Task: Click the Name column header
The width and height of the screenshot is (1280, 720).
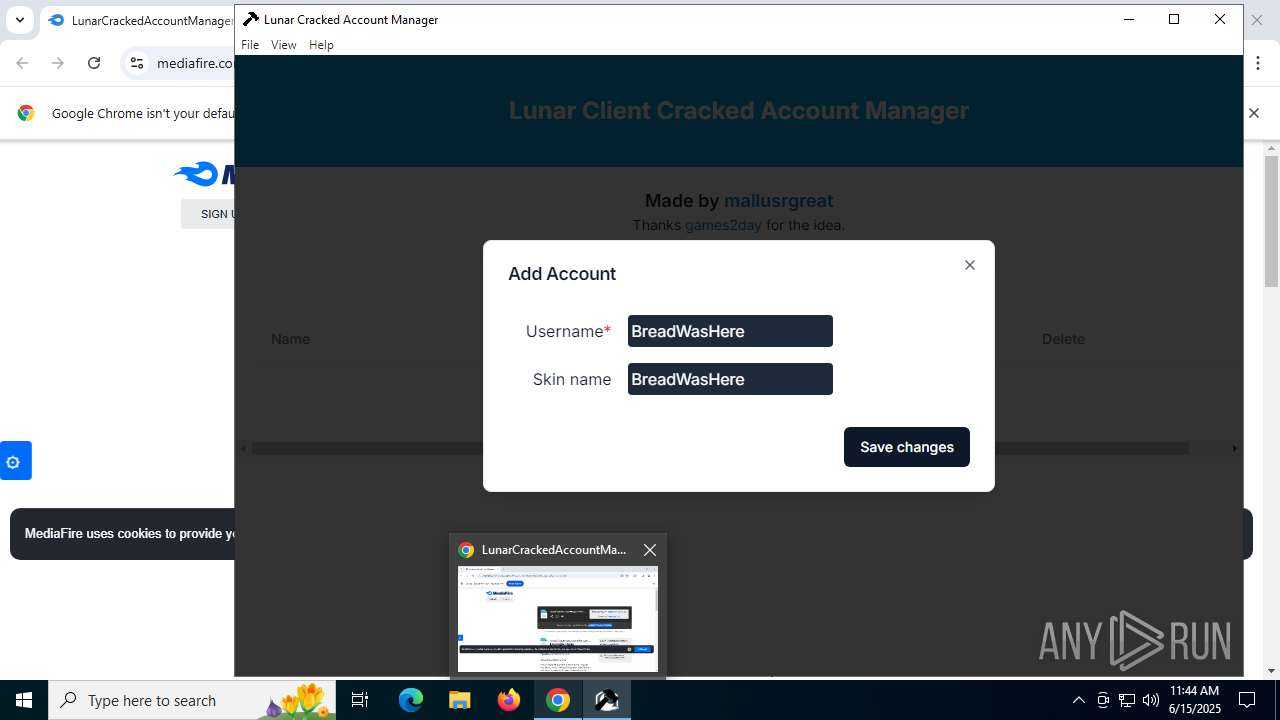Action: click(290, 339)
